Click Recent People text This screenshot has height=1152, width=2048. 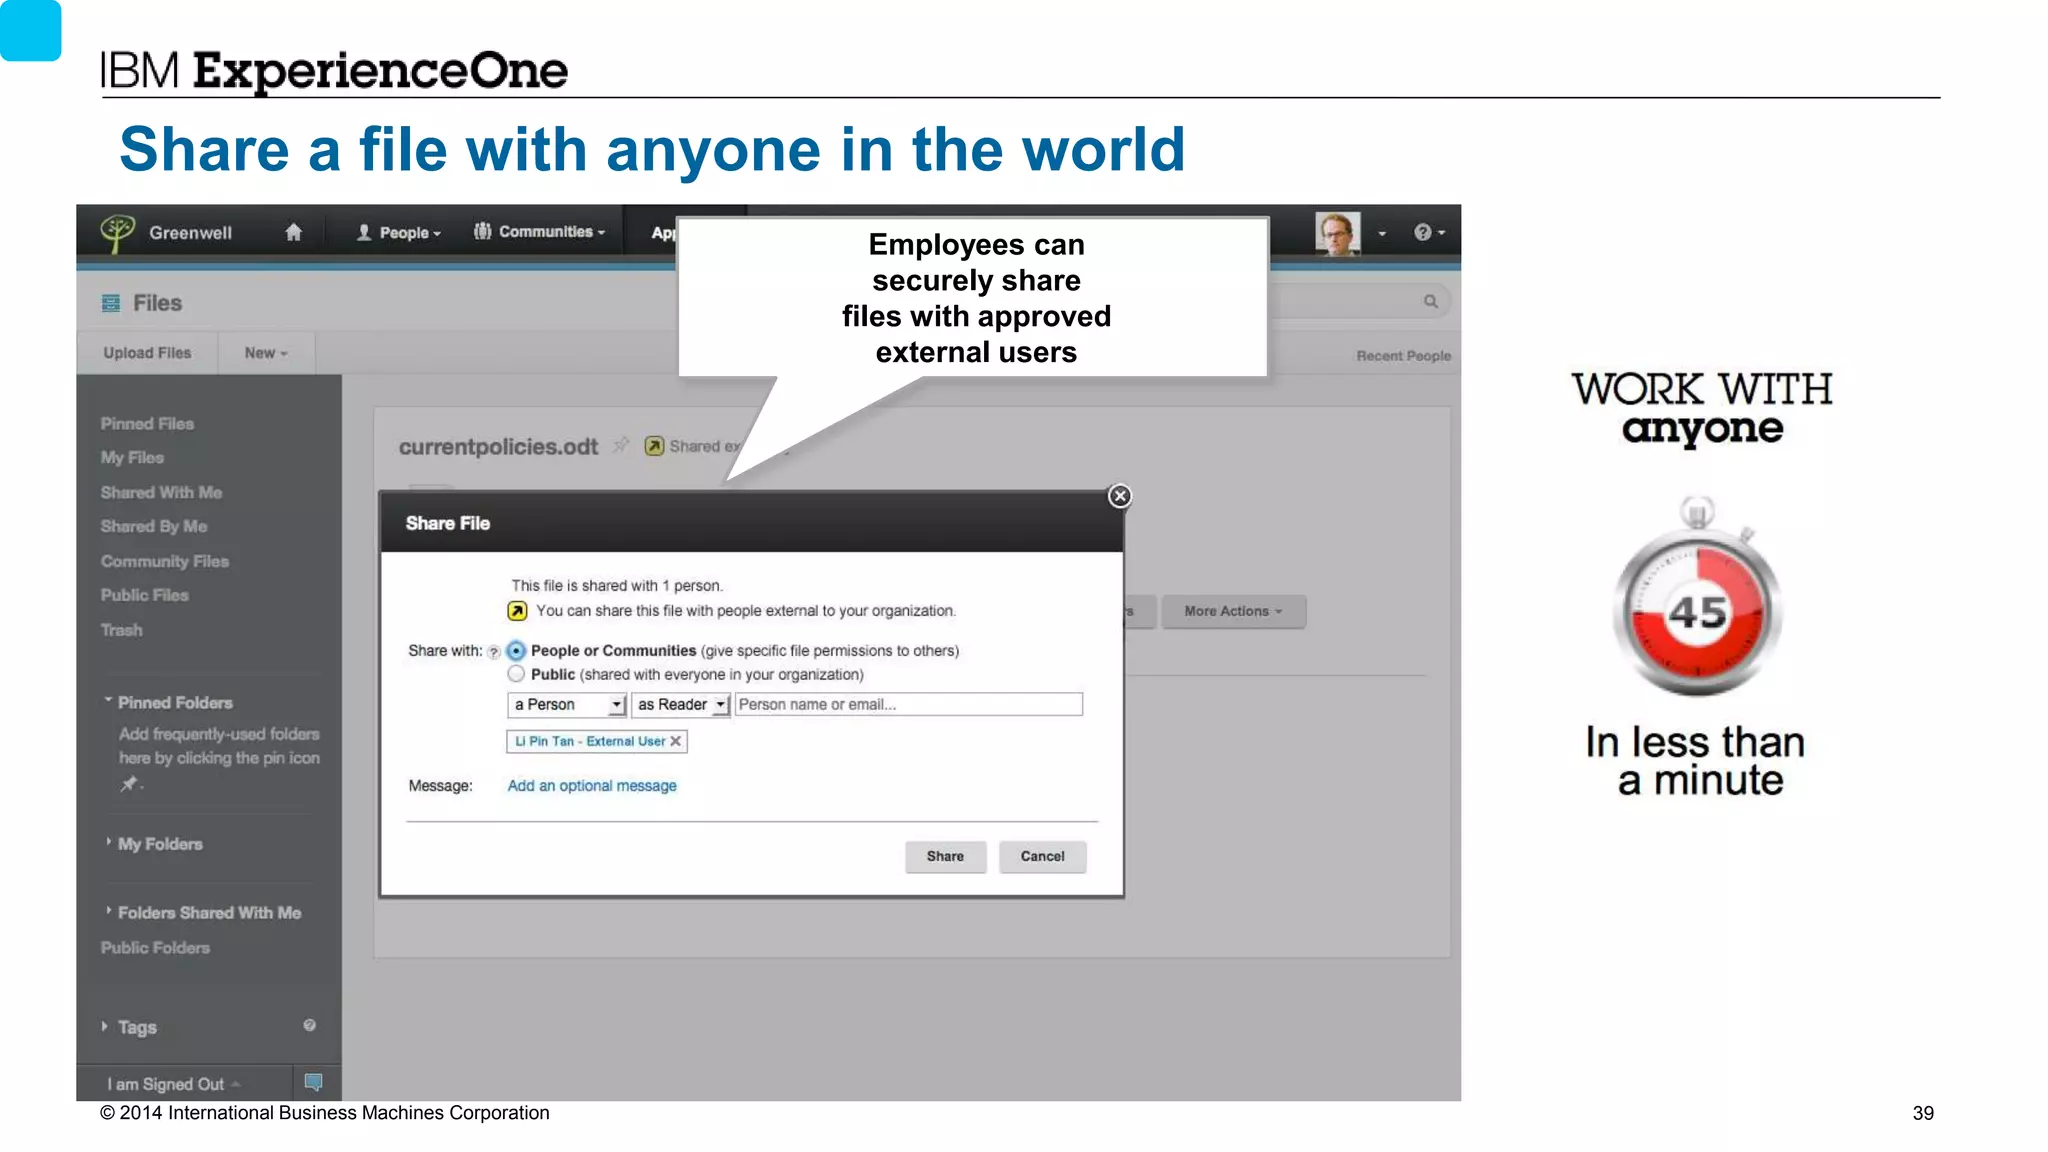1403,356
